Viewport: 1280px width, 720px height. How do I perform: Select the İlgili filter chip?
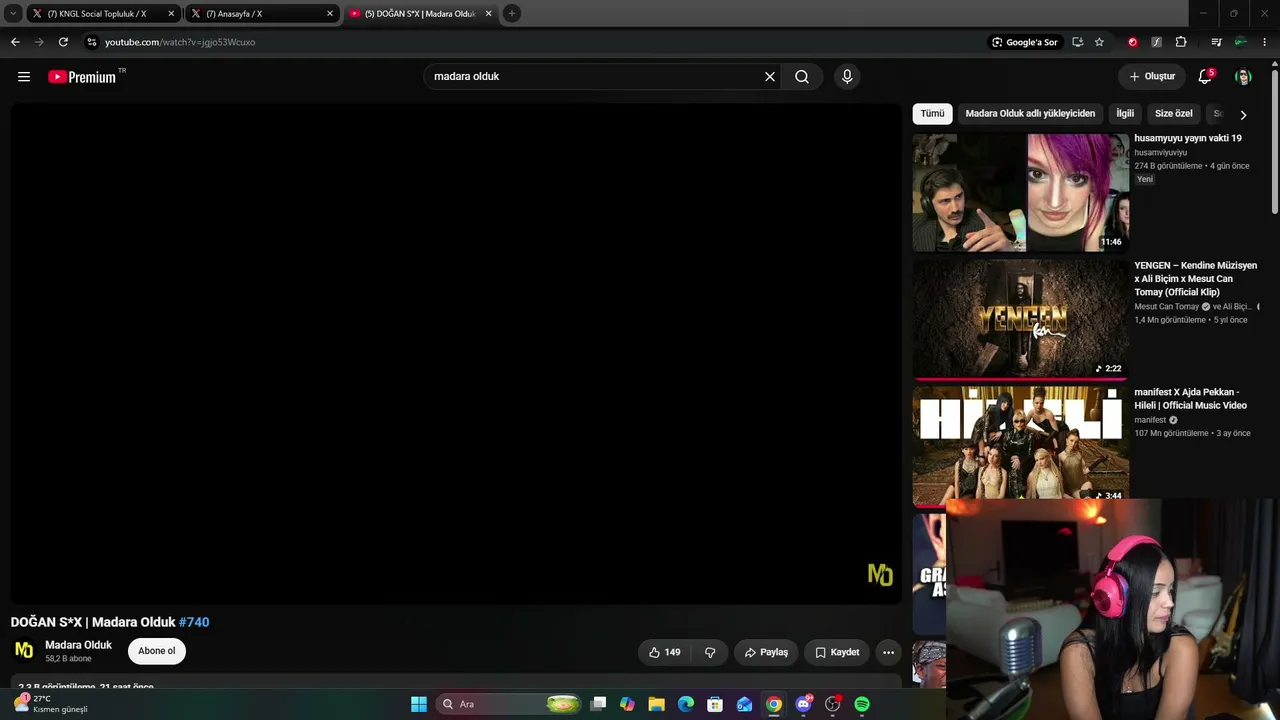[x=1125, y=114]
